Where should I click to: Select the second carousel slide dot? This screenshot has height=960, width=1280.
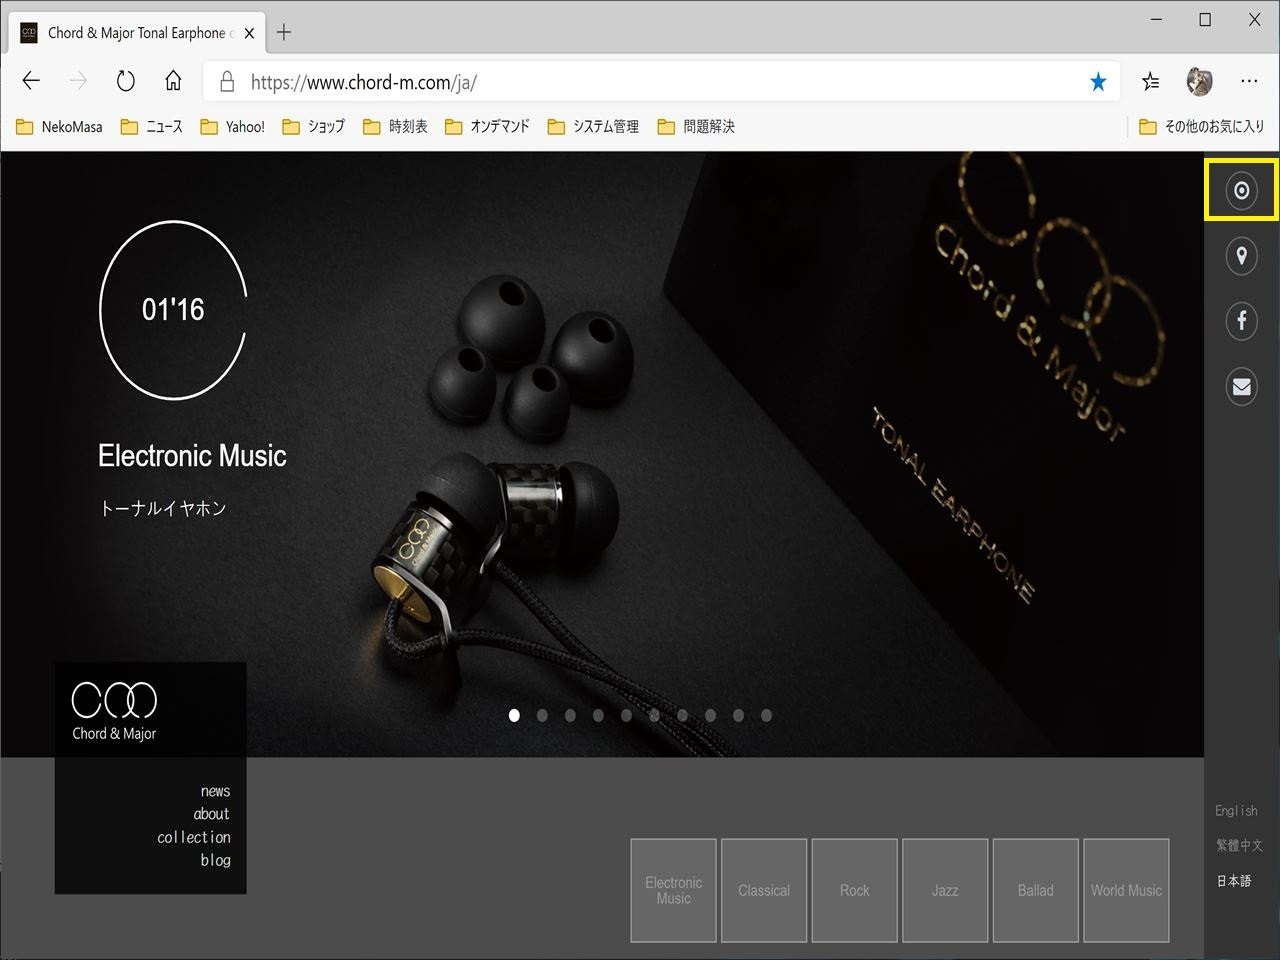[x=542, y=715]
